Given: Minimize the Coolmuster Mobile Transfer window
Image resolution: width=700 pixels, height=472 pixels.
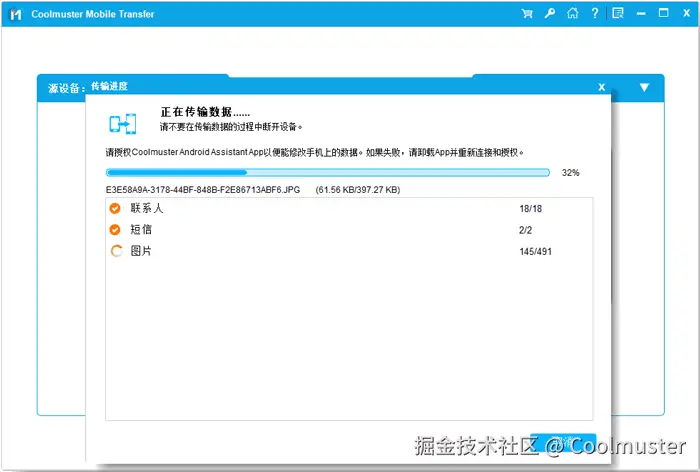Looking at the screenshot, I should 641,14.
